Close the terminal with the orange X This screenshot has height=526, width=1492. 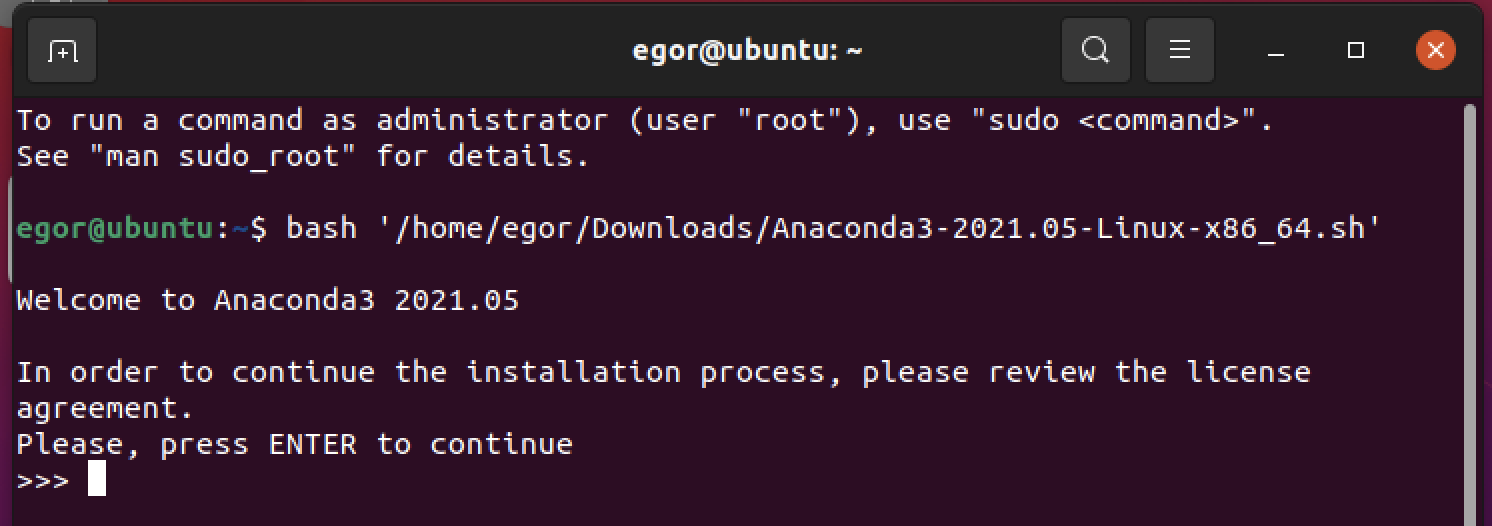tap(1435, 50)
